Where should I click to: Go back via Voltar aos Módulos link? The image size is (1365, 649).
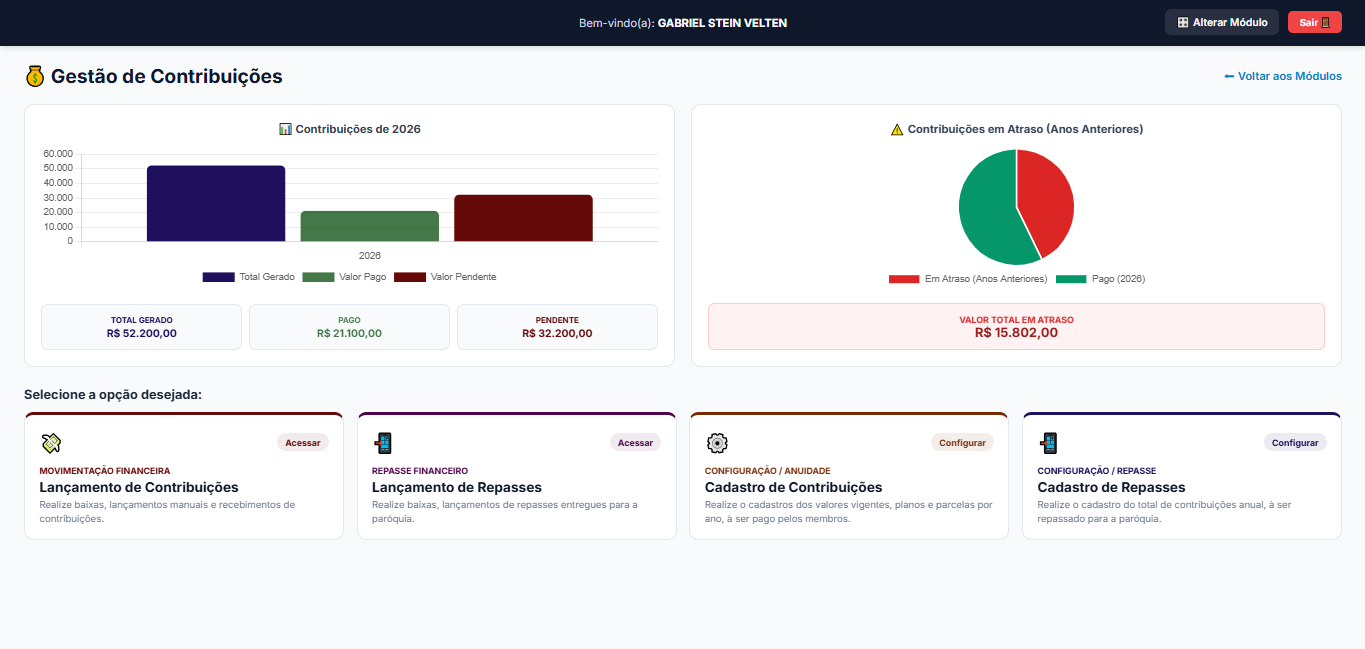click(1283, 76)
